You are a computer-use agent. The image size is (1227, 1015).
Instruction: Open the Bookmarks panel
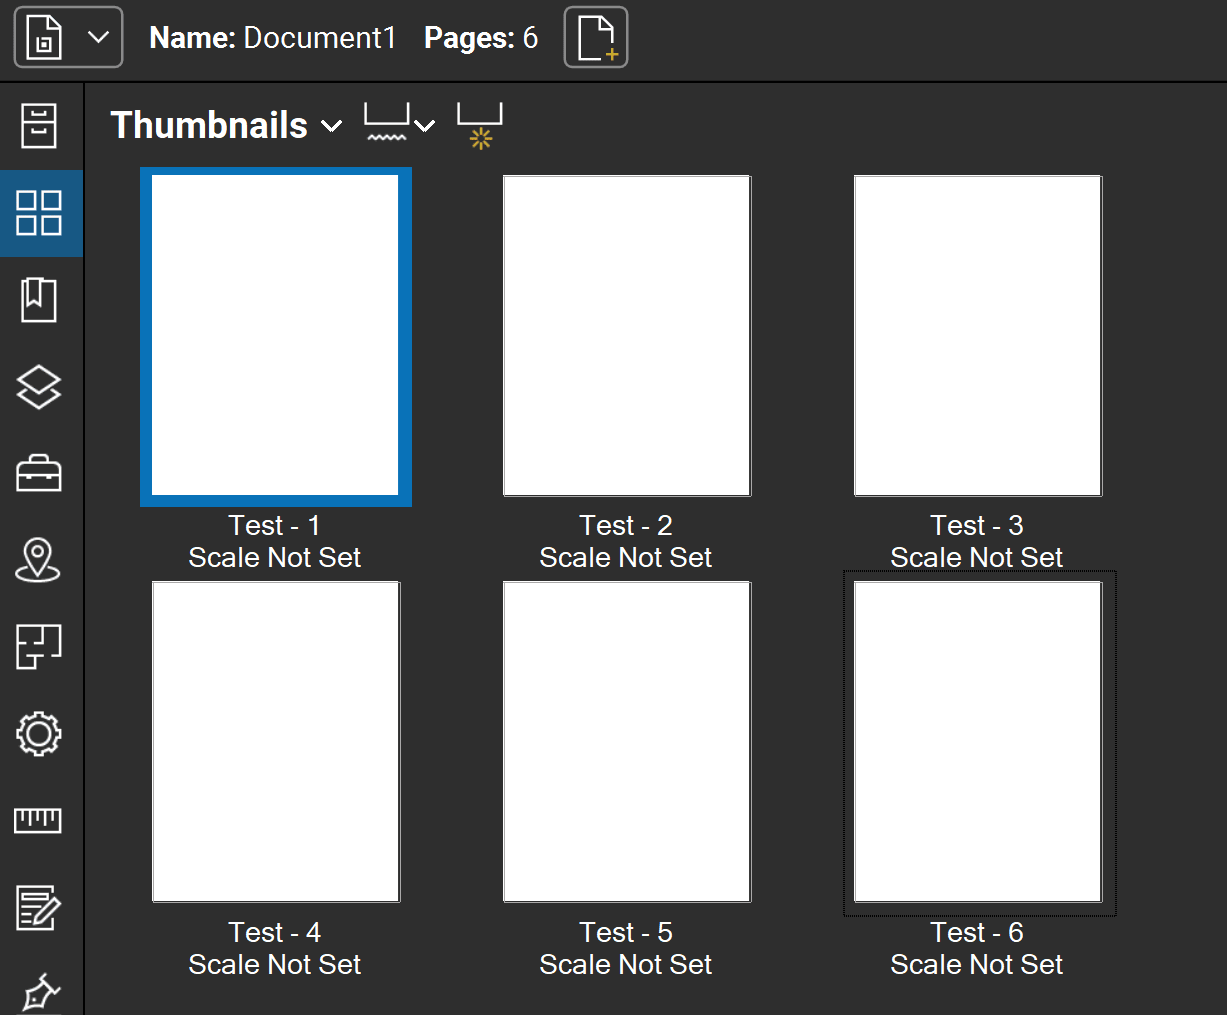coord(39,300)
